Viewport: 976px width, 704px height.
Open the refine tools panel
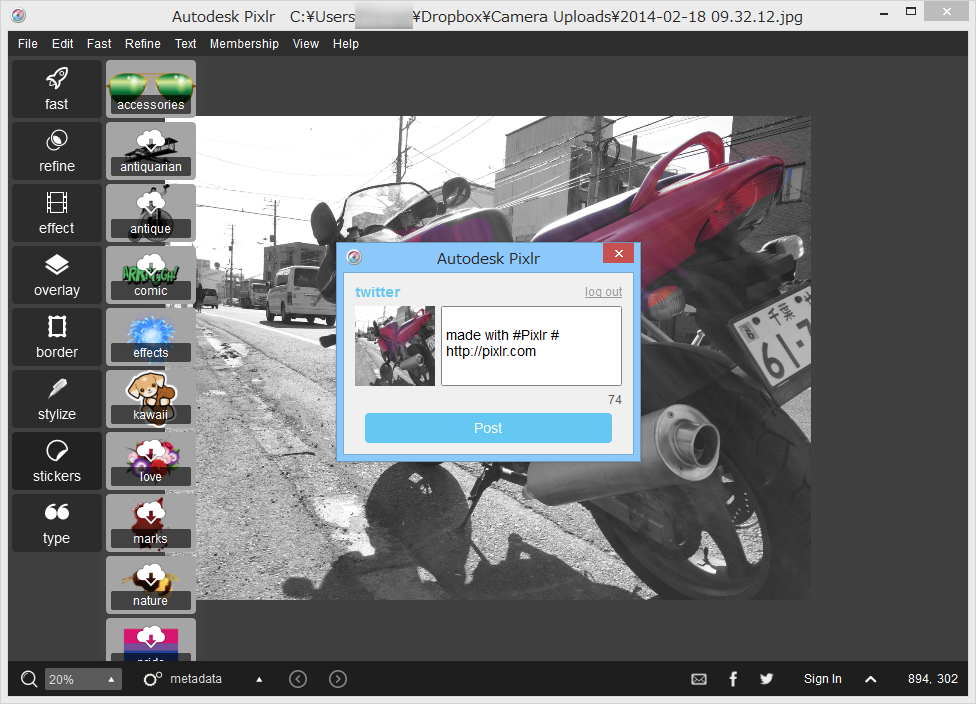pyautogui.click(x=57, y=151)
